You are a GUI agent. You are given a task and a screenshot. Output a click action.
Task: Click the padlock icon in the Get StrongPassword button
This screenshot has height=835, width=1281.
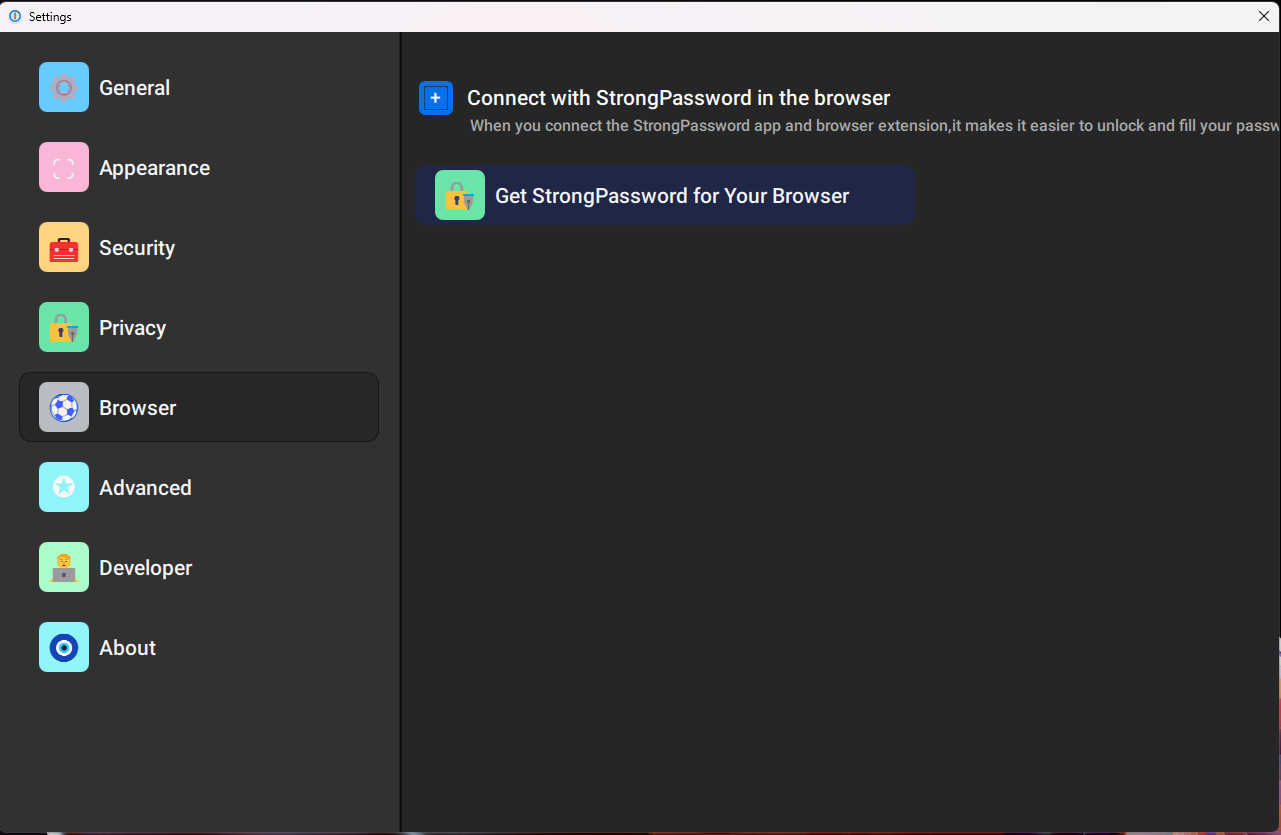(460, 195)
